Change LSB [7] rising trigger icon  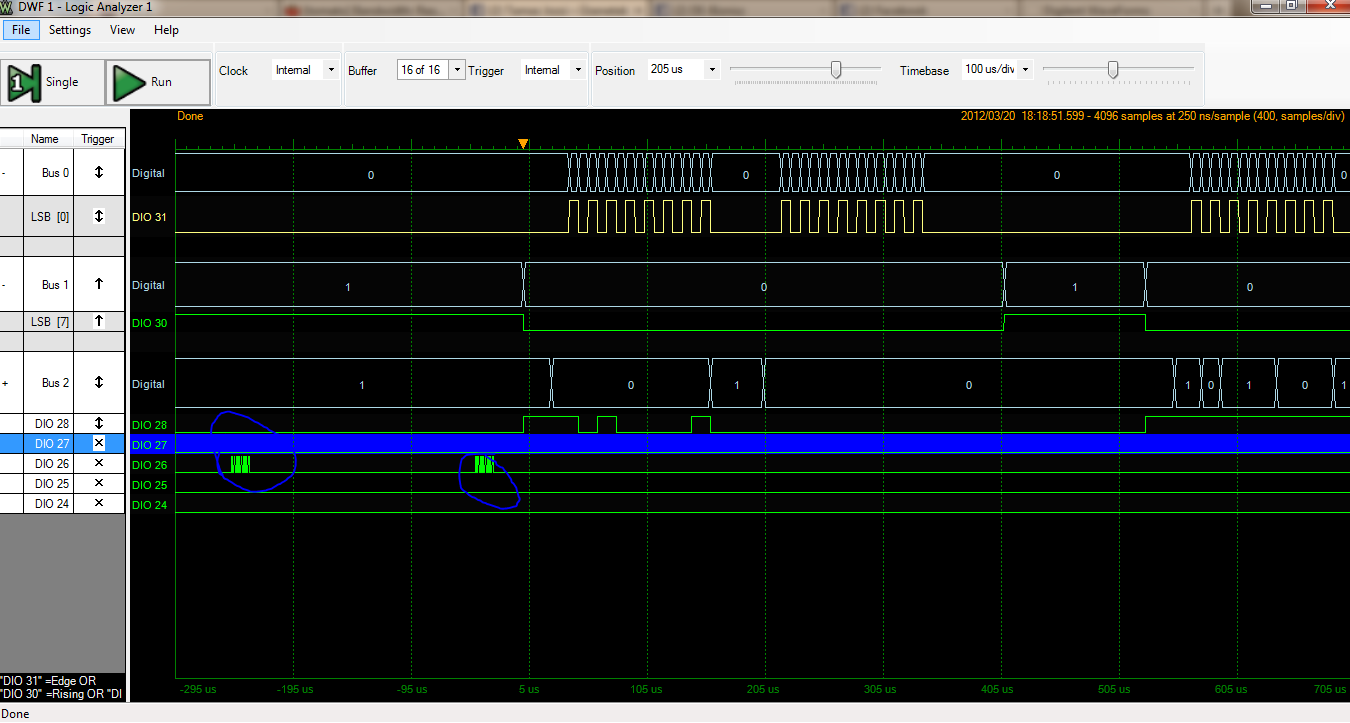click(x=99, y=322)
